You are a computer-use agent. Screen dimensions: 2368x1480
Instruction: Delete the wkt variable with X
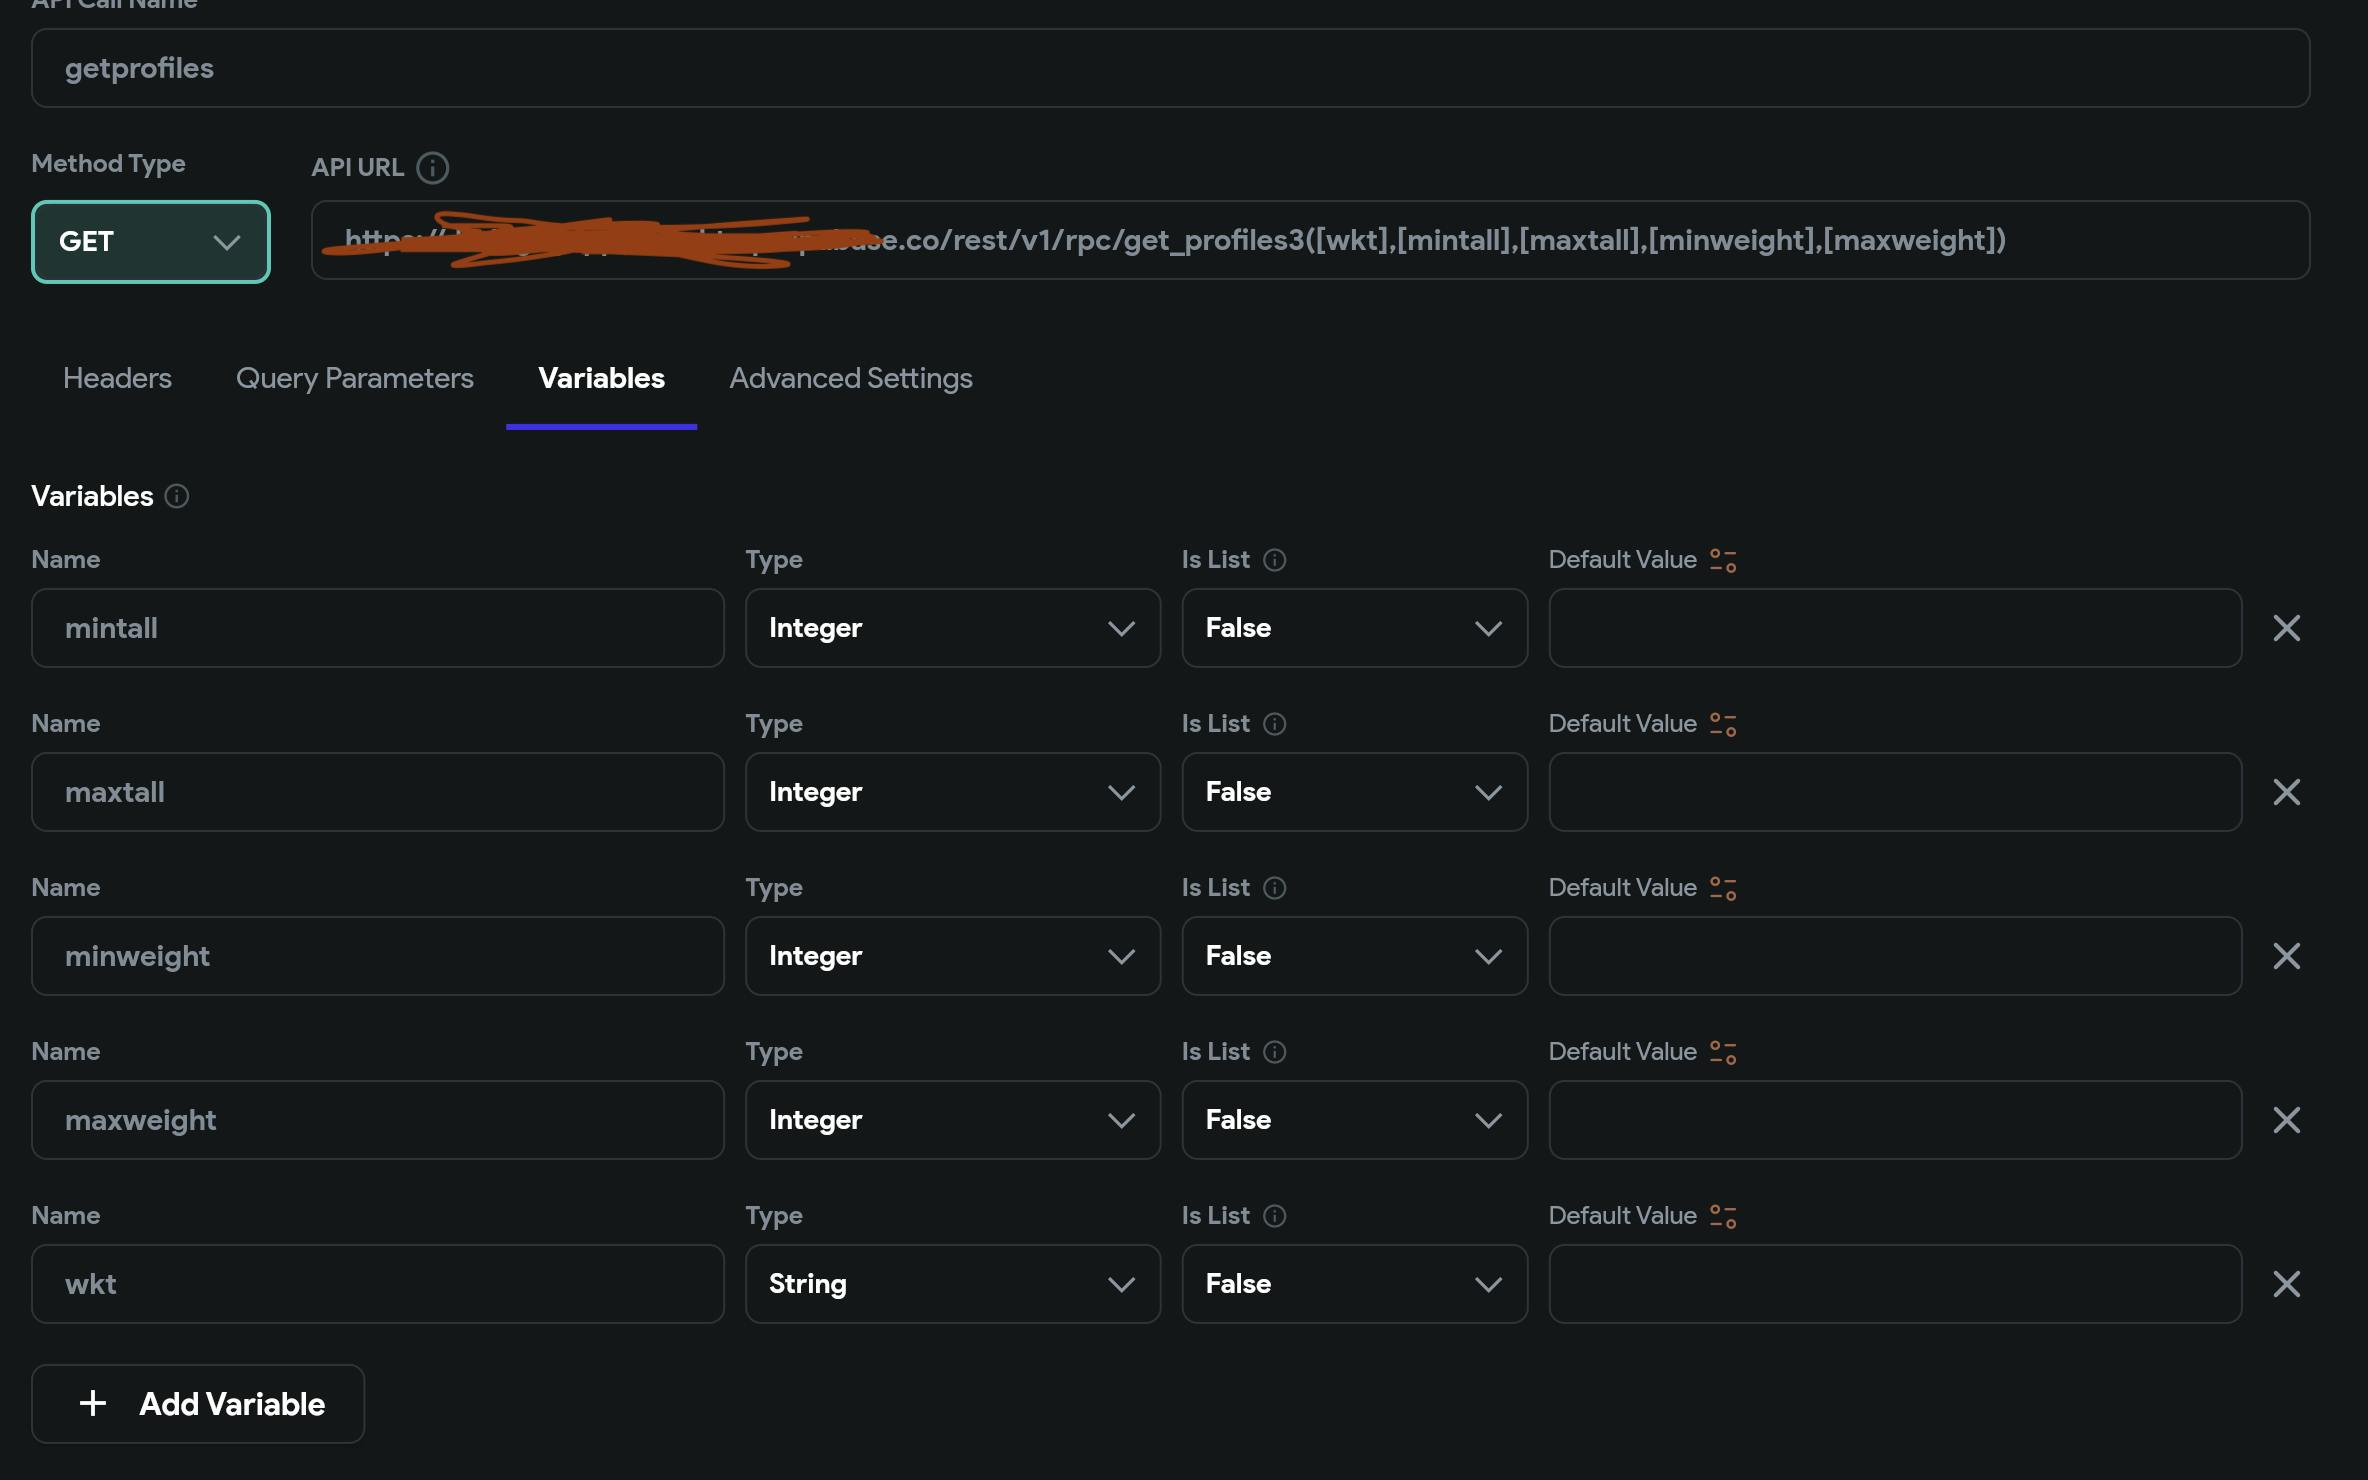coord(2286,1284)
